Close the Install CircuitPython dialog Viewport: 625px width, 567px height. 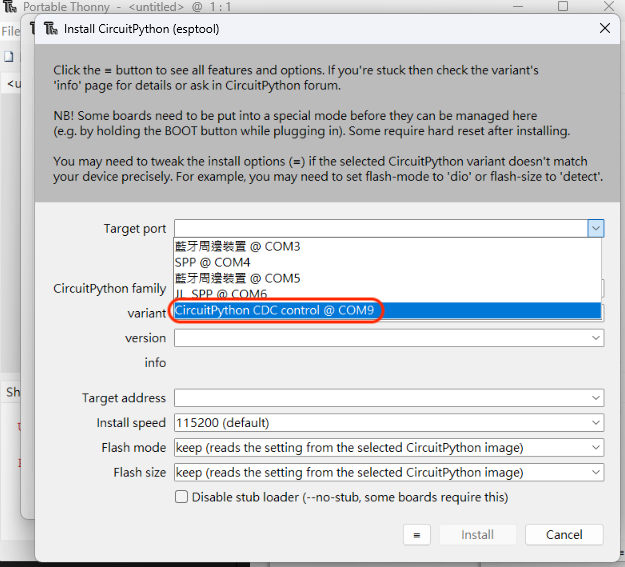605,28
